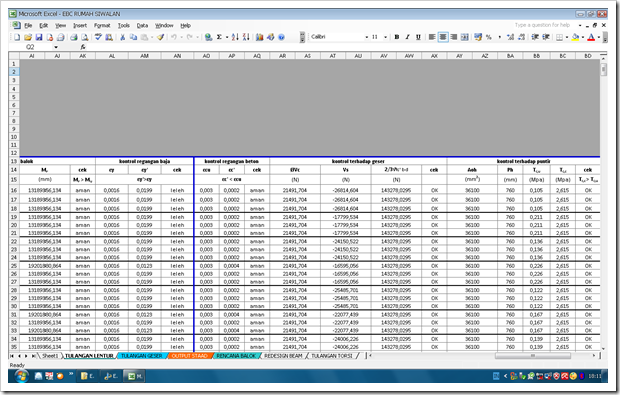This screenshot has width=620, height=395.
Task: Click the Insert Function fx icon
Action: [83, 47]
